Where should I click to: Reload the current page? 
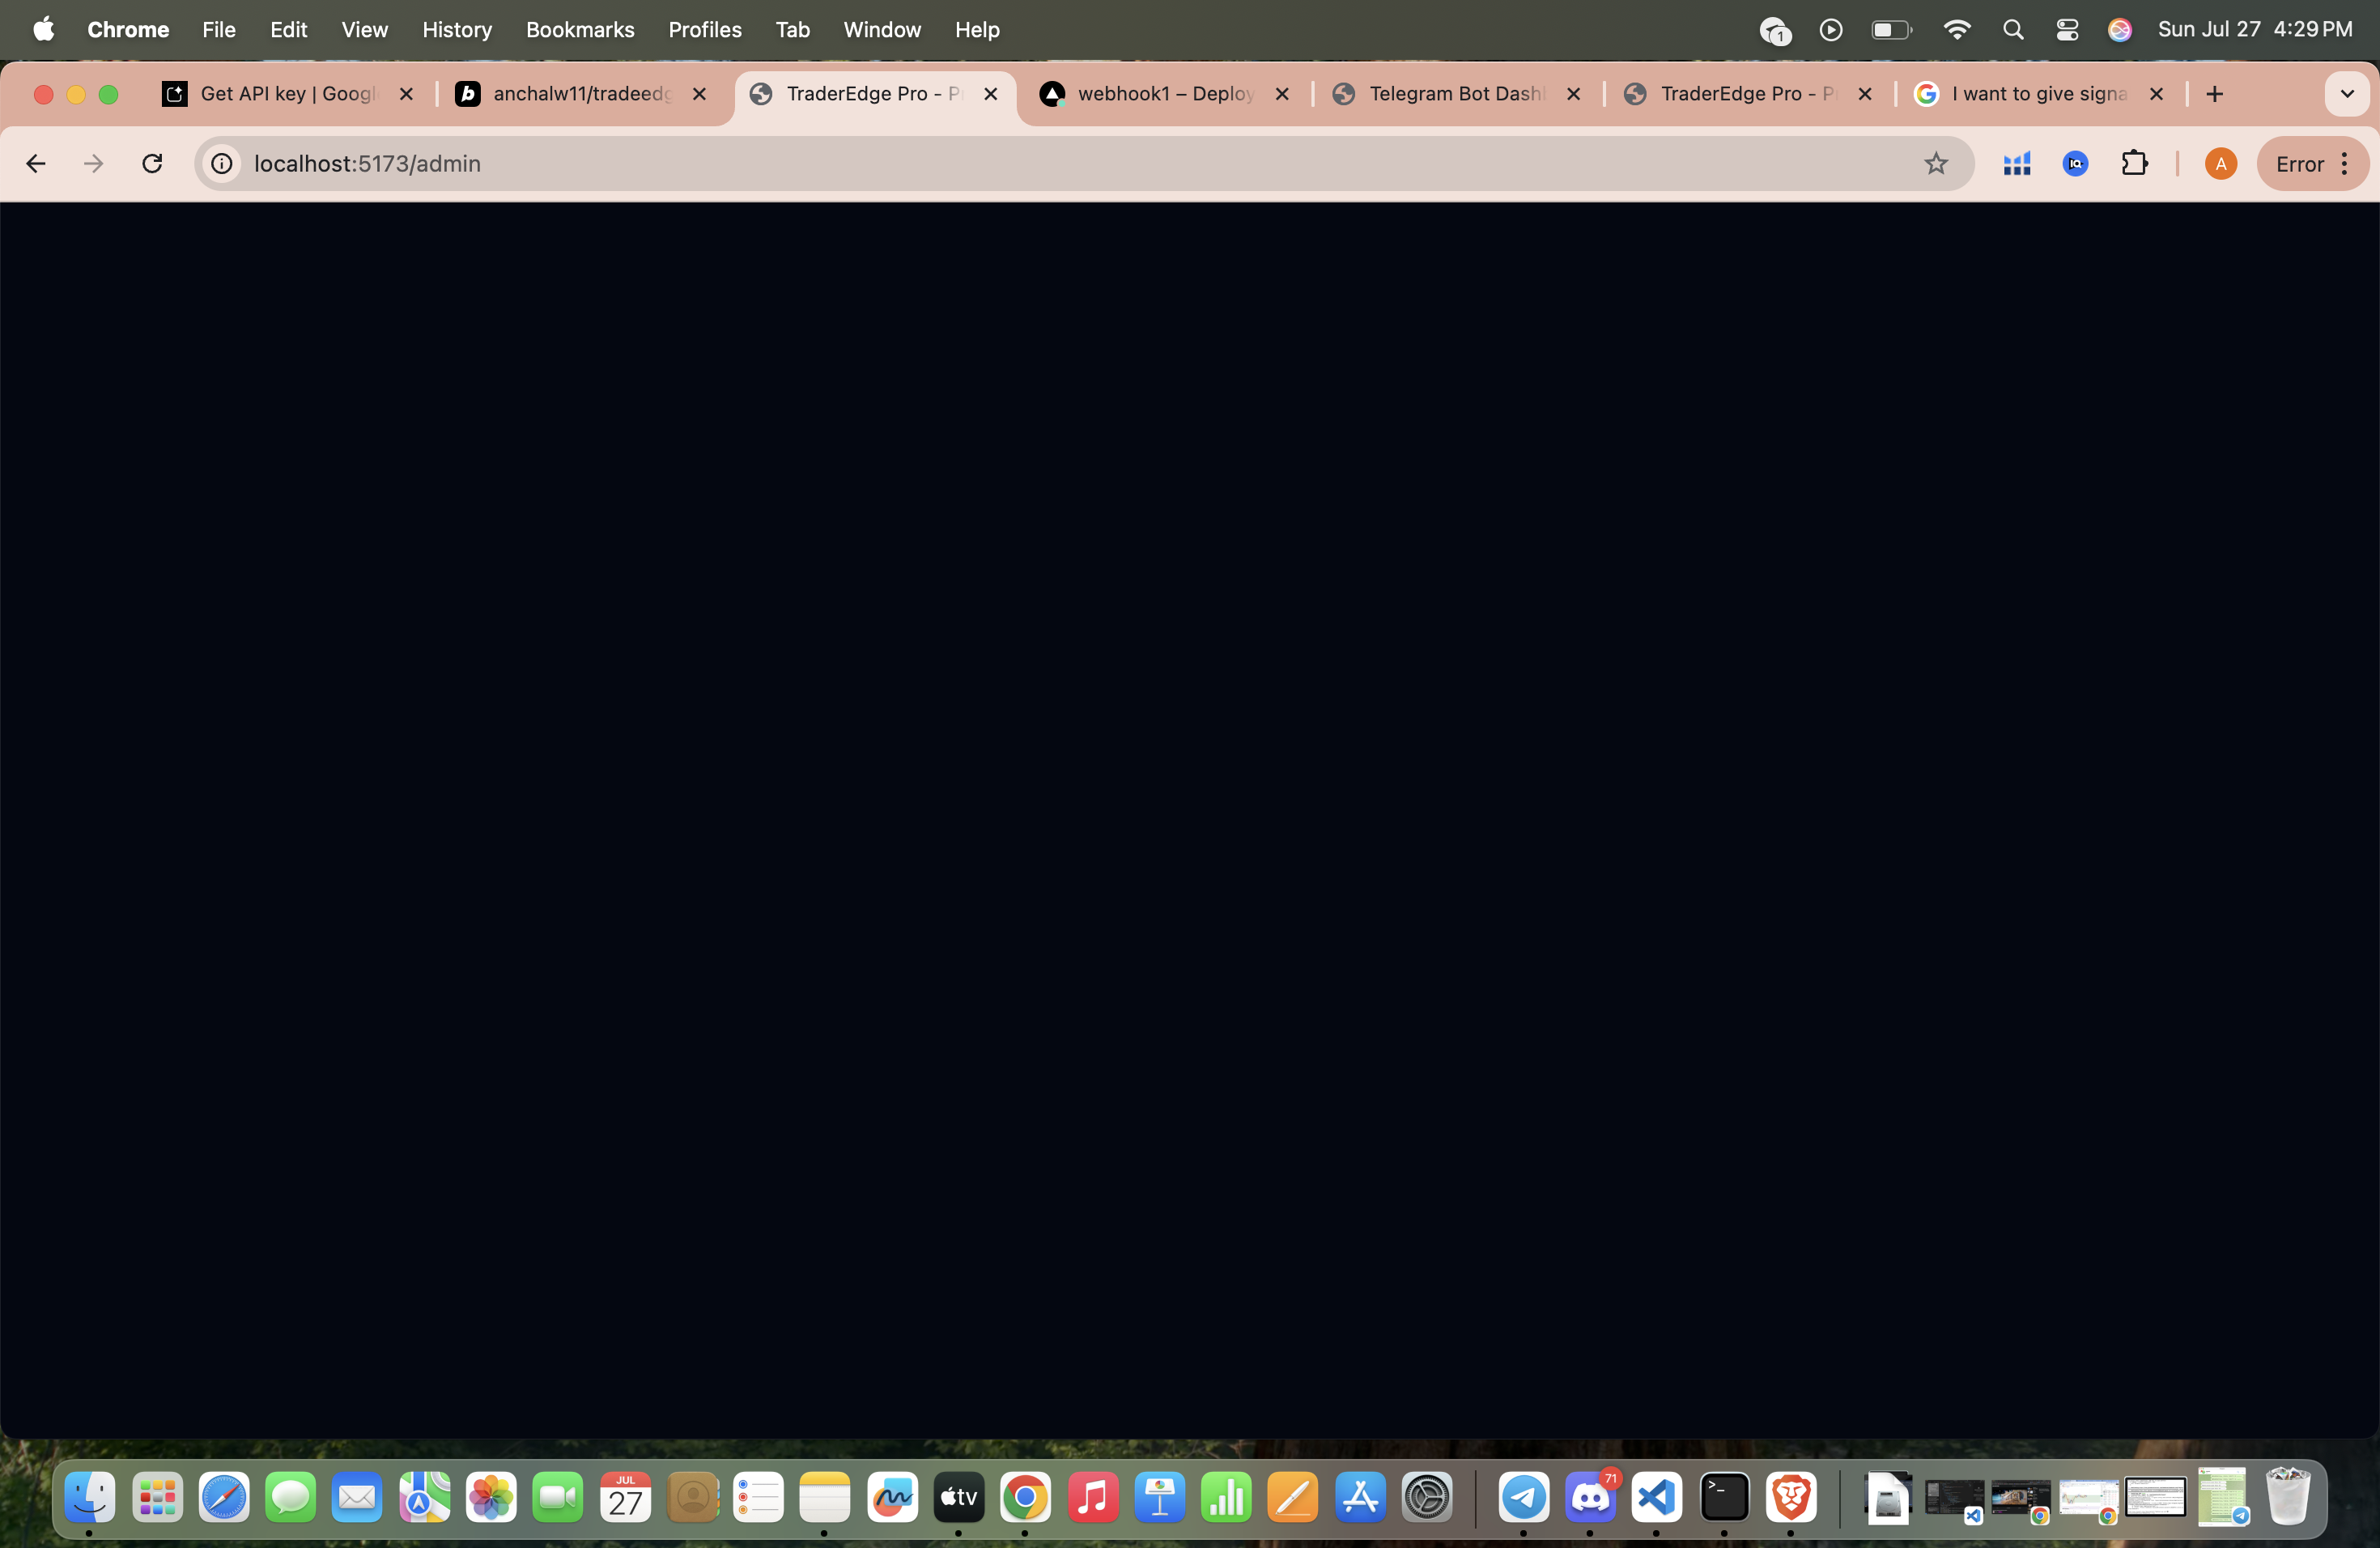click(x=152, y=163)
